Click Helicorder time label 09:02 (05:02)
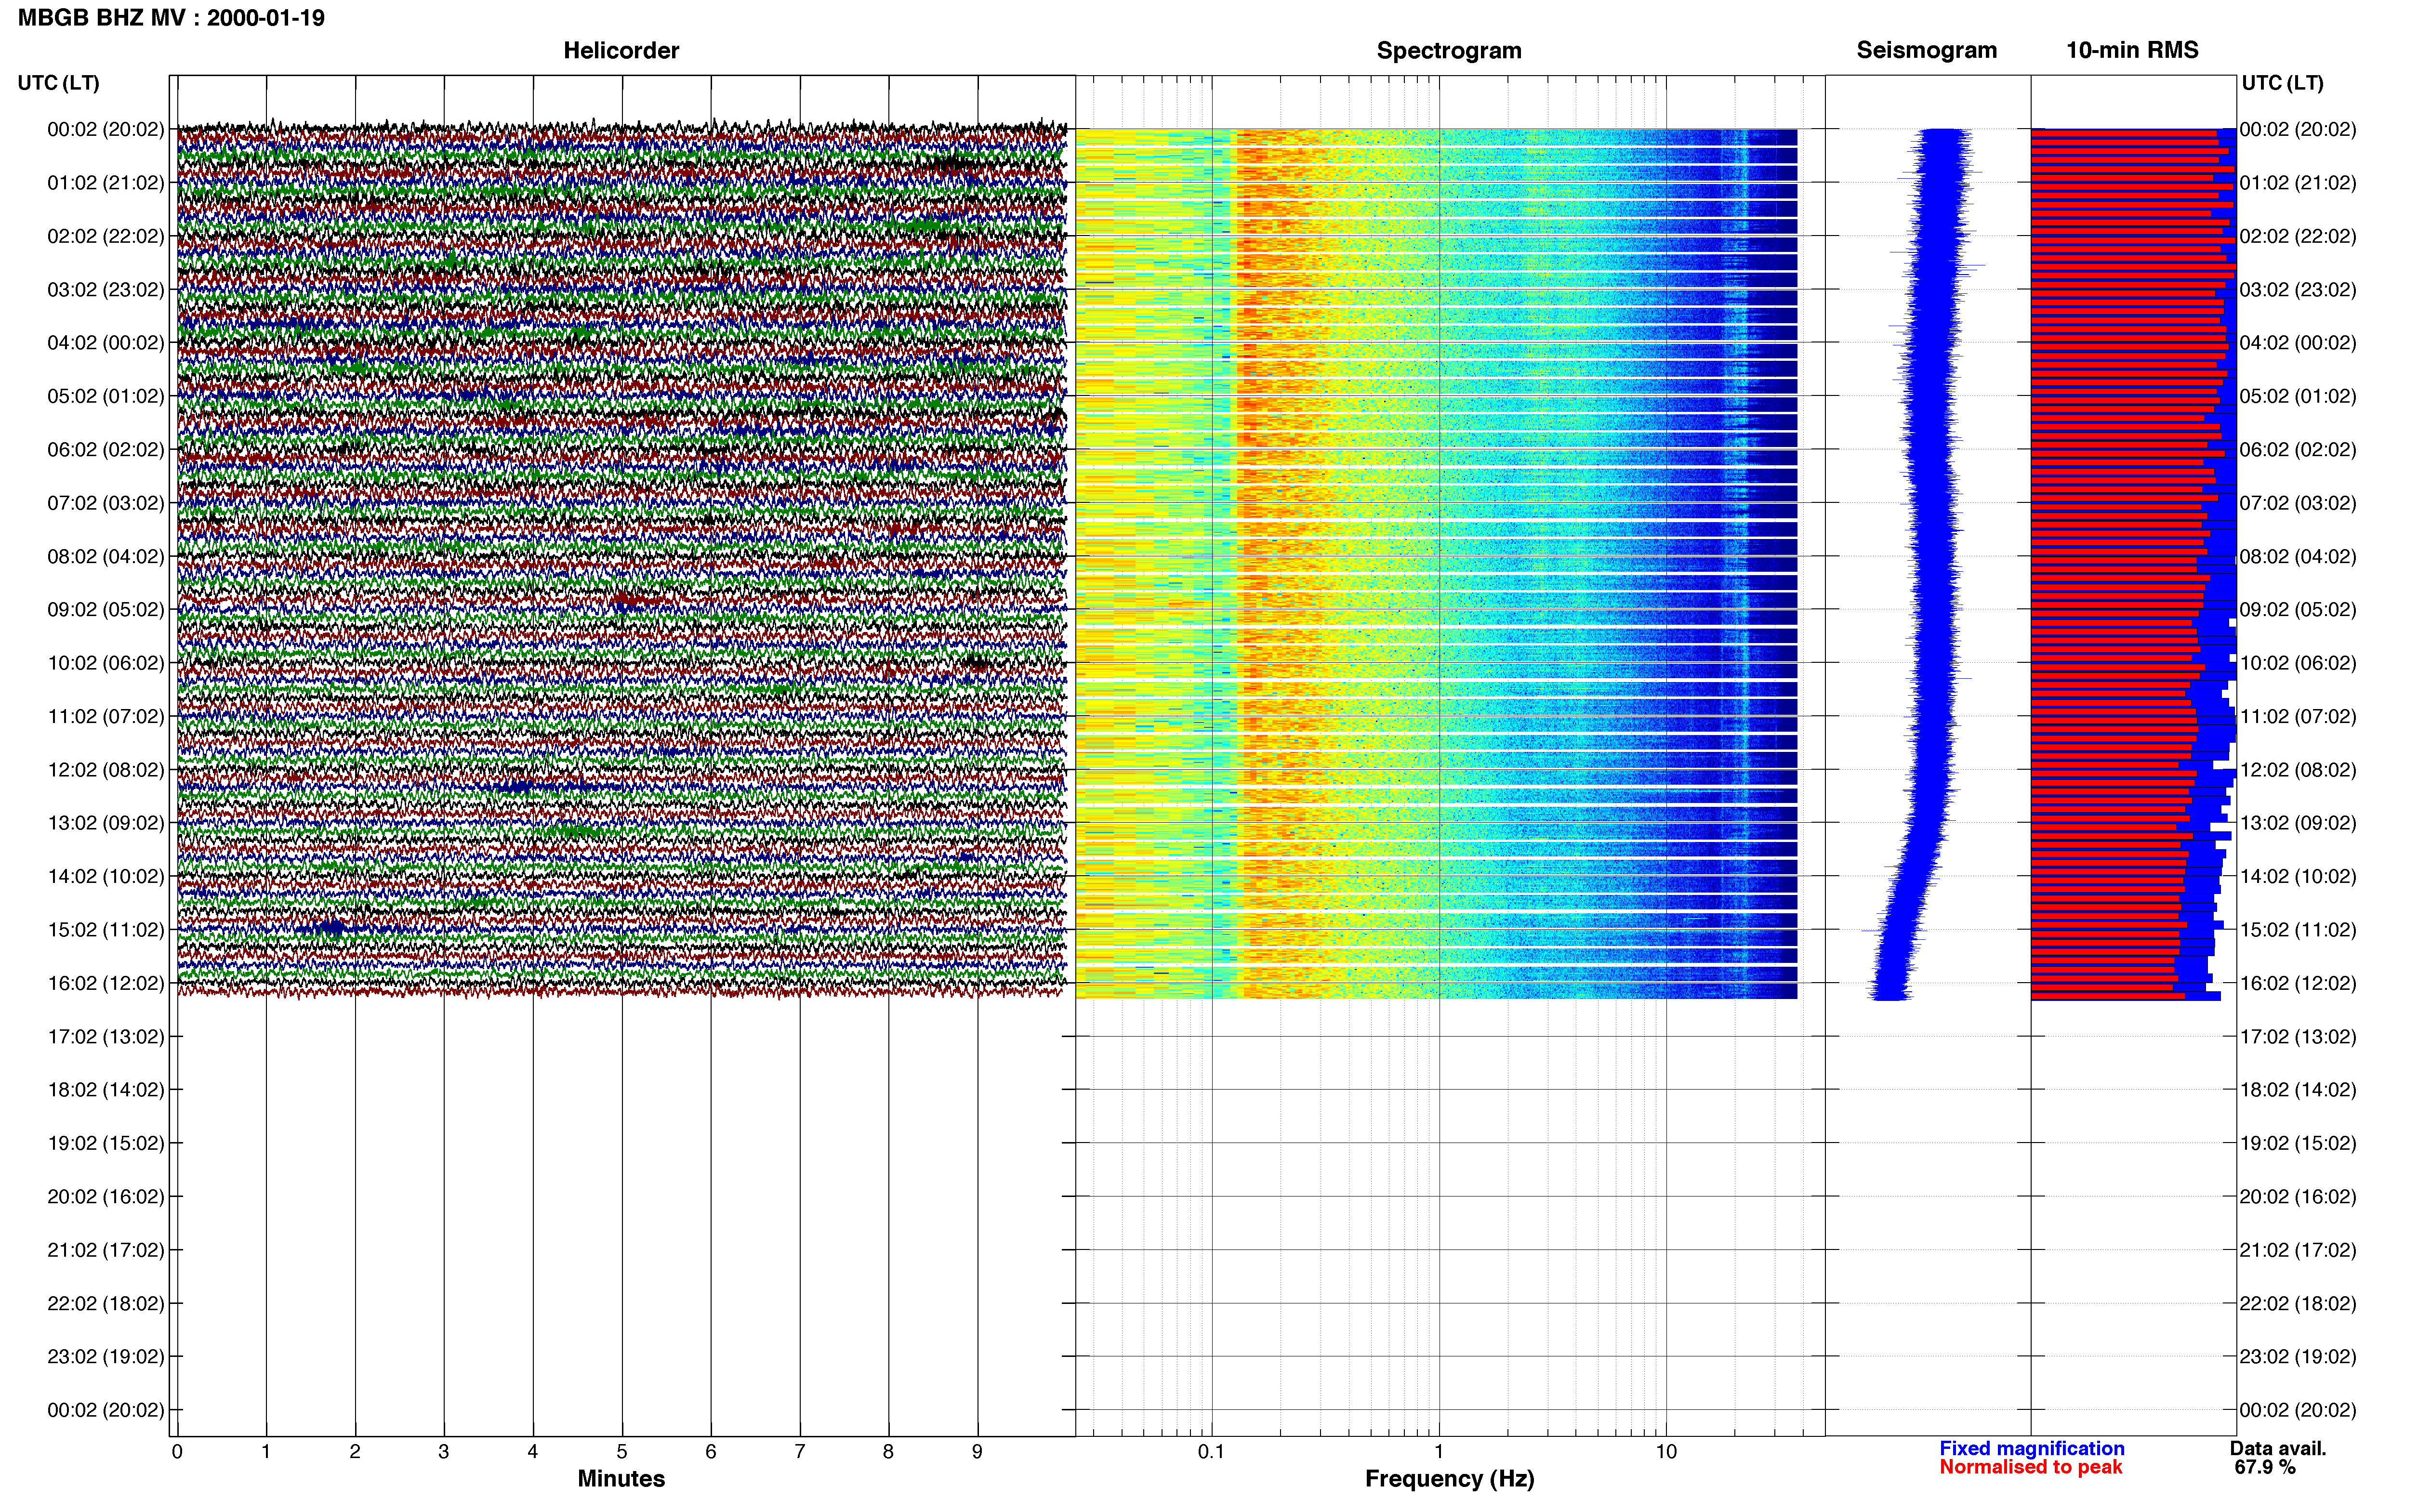This screenshot has height=1512, width=2418. pyautogui.click(x=106, y=610)
